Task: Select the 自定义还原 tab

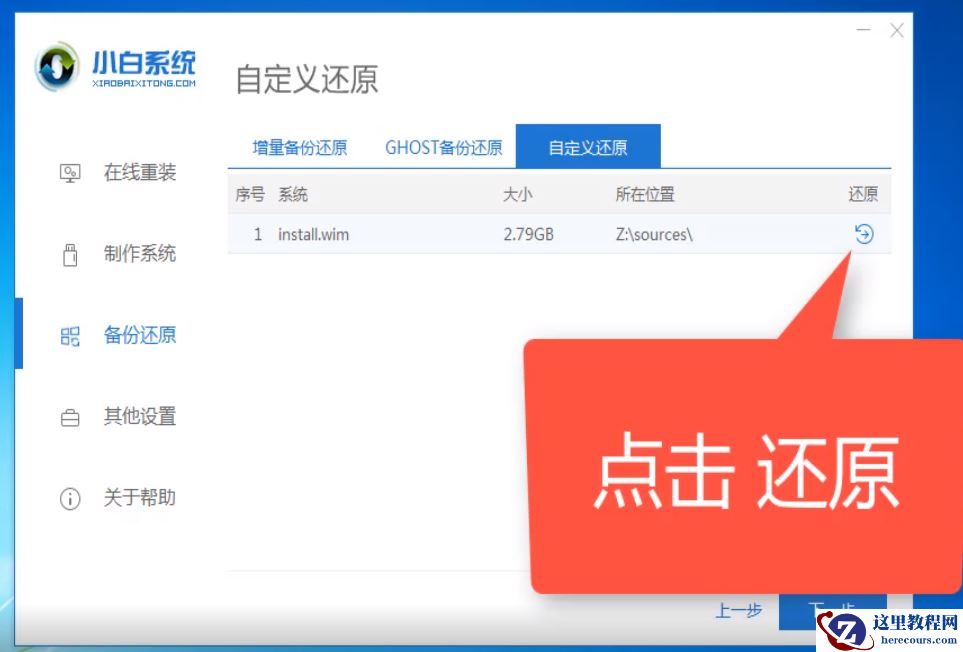Action: coord(588,146)
